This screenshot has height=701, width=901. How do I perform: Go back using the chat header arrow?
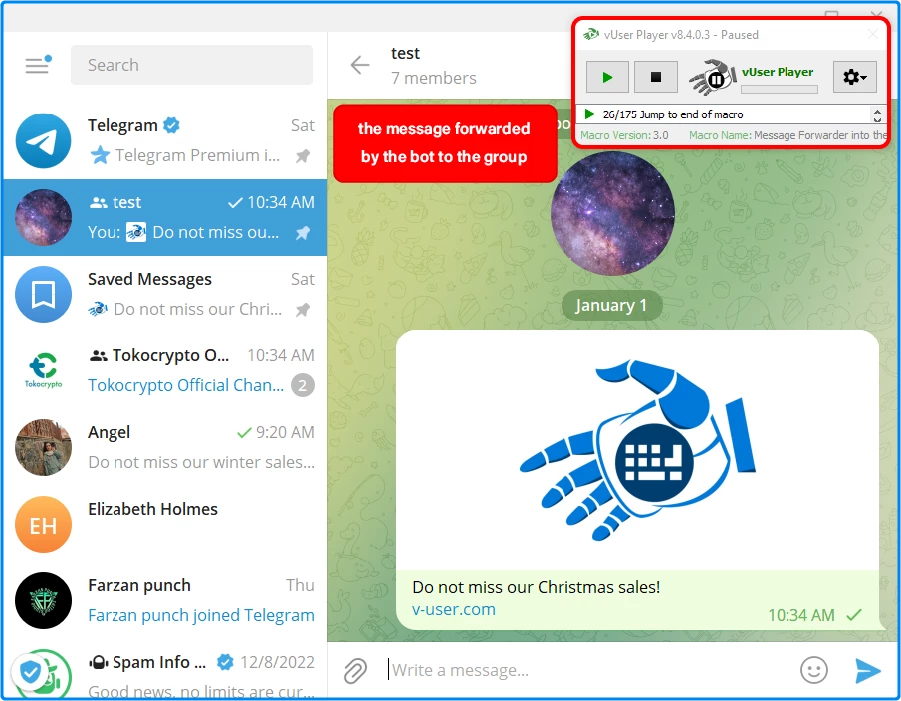[x=360, y=65]
